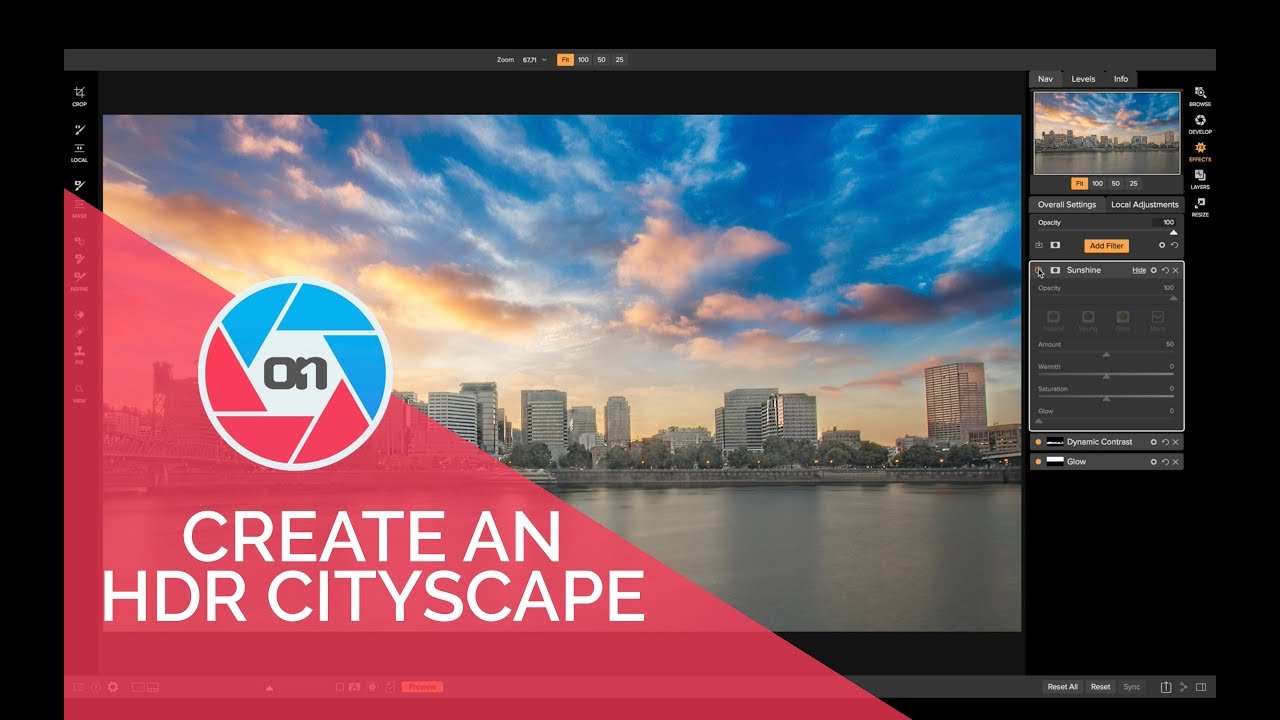
Task: Set the navigator zoom to 25
Action: (x=1133, y=184)
